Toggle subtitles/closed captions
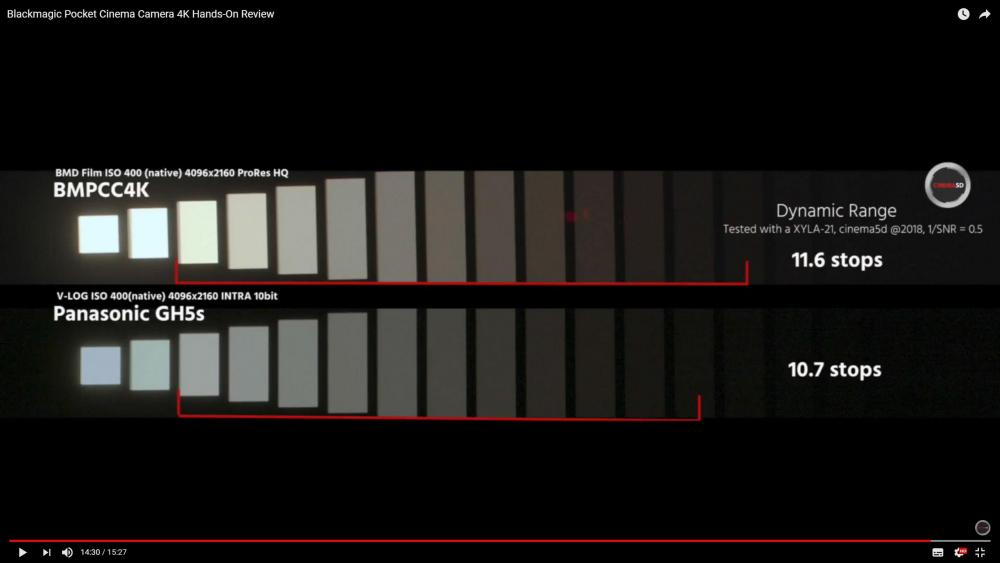 (938, 552)
